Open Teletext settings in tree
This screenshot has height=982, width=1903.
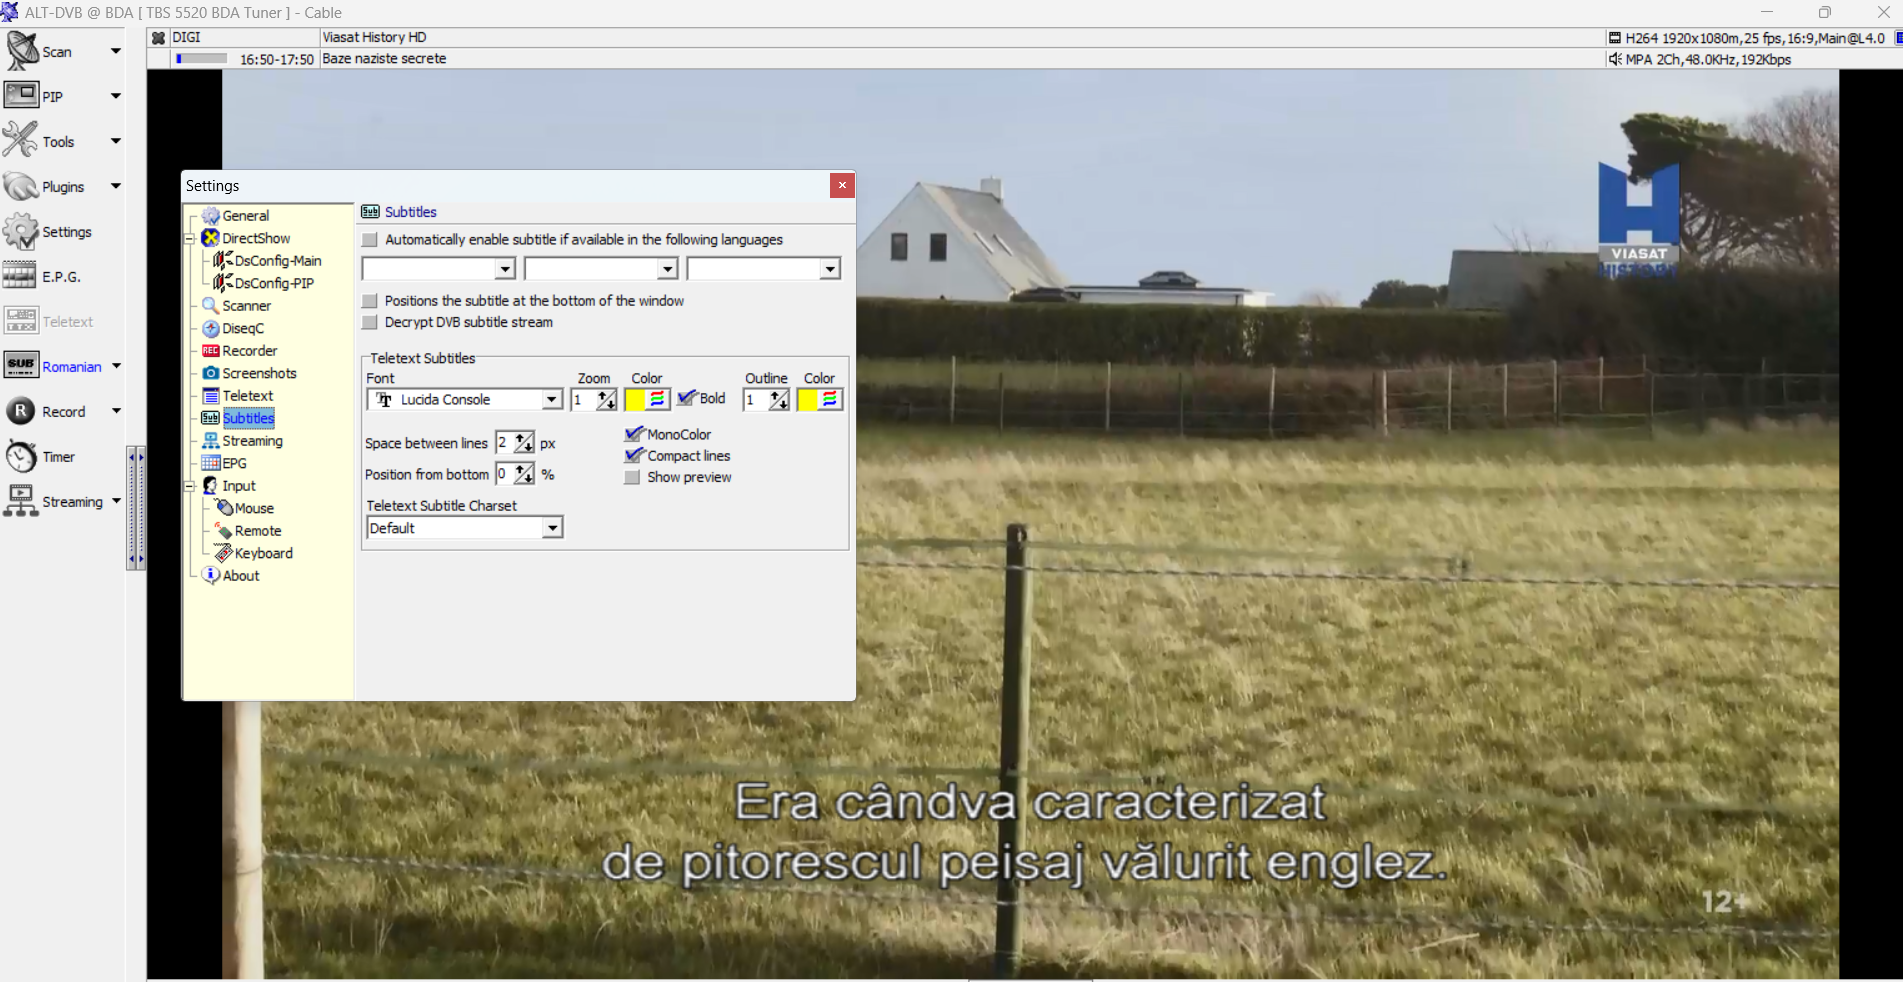(x=248, y=395)
